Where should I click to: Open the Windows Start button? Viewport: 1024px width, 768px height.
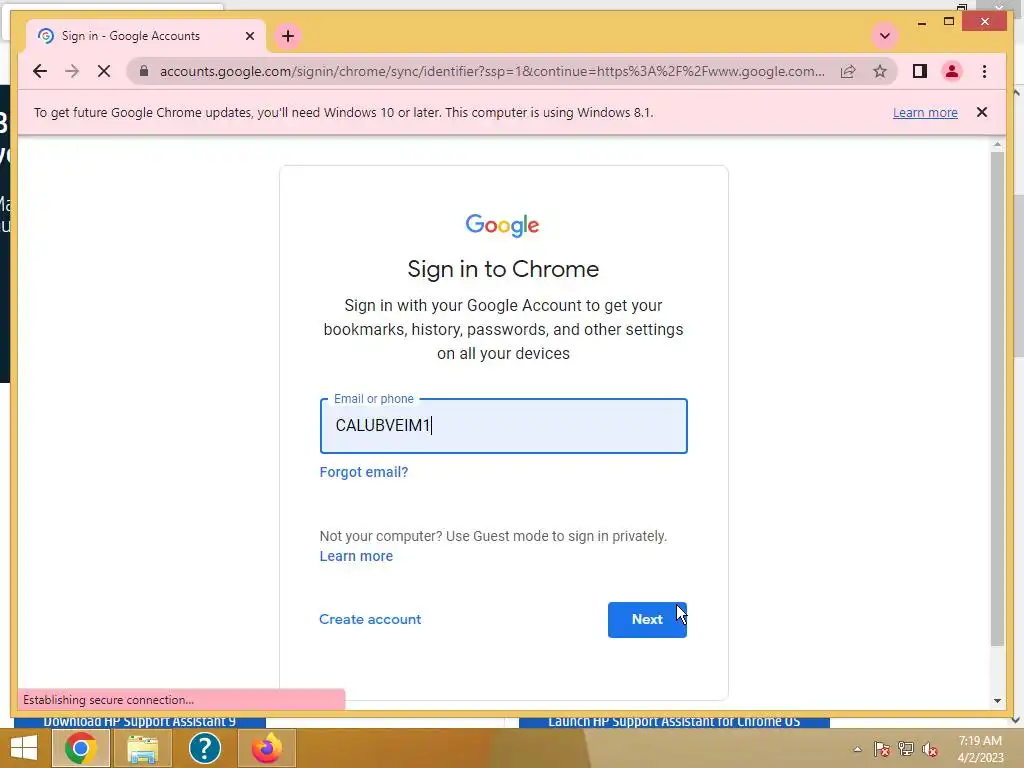24,748
